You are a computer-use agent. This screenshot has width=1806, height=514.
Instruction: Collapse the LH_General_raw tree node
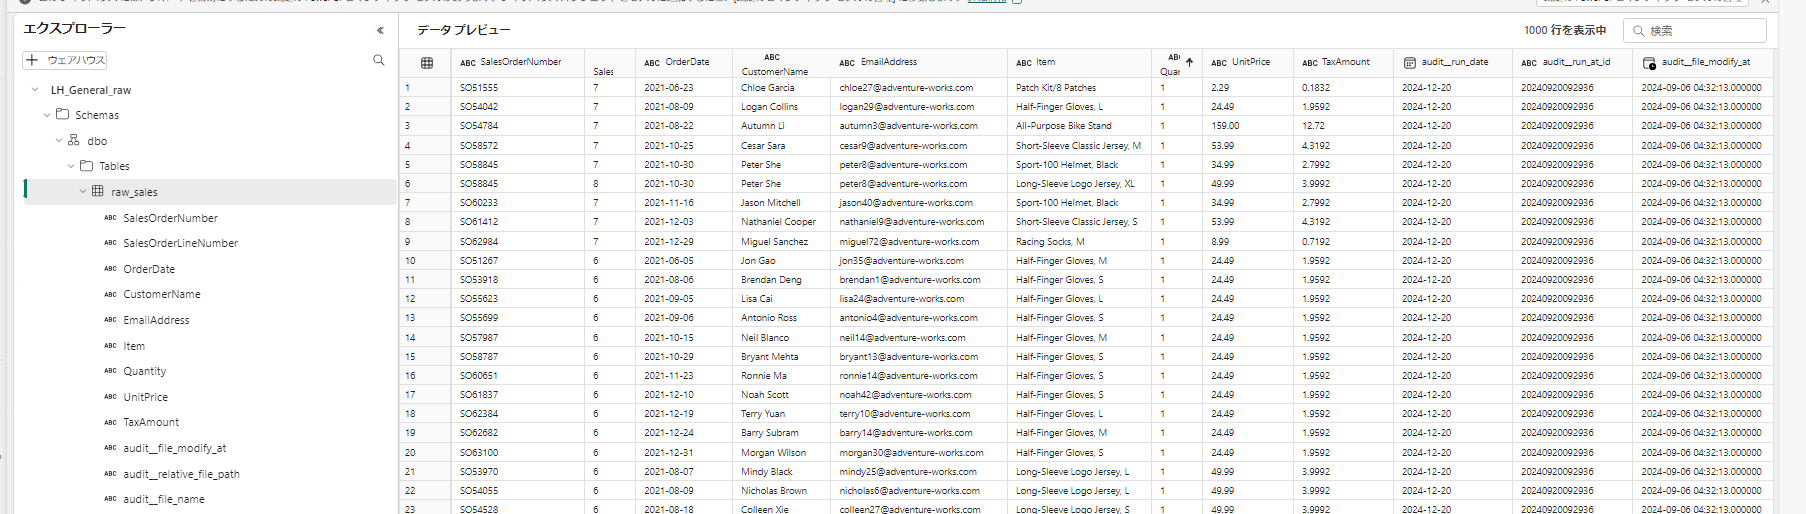35,90
